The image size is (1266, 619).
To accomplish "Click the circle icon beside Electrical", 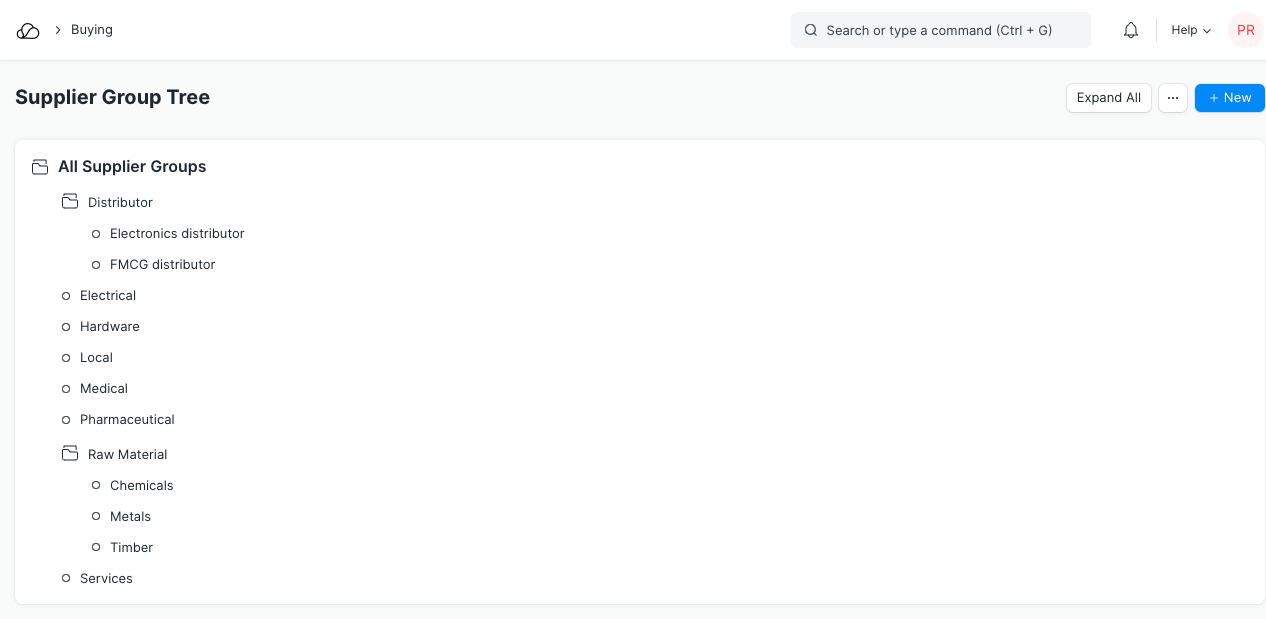I will point(66,296).
